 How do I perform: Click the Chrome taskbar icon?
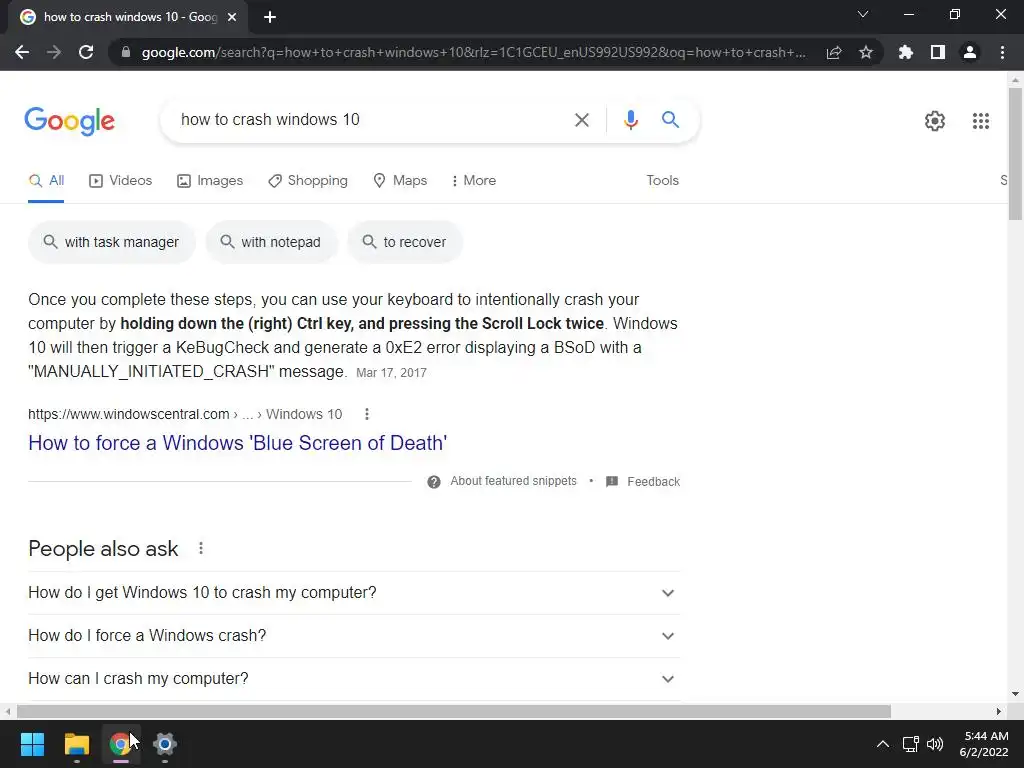click(120, 744)
